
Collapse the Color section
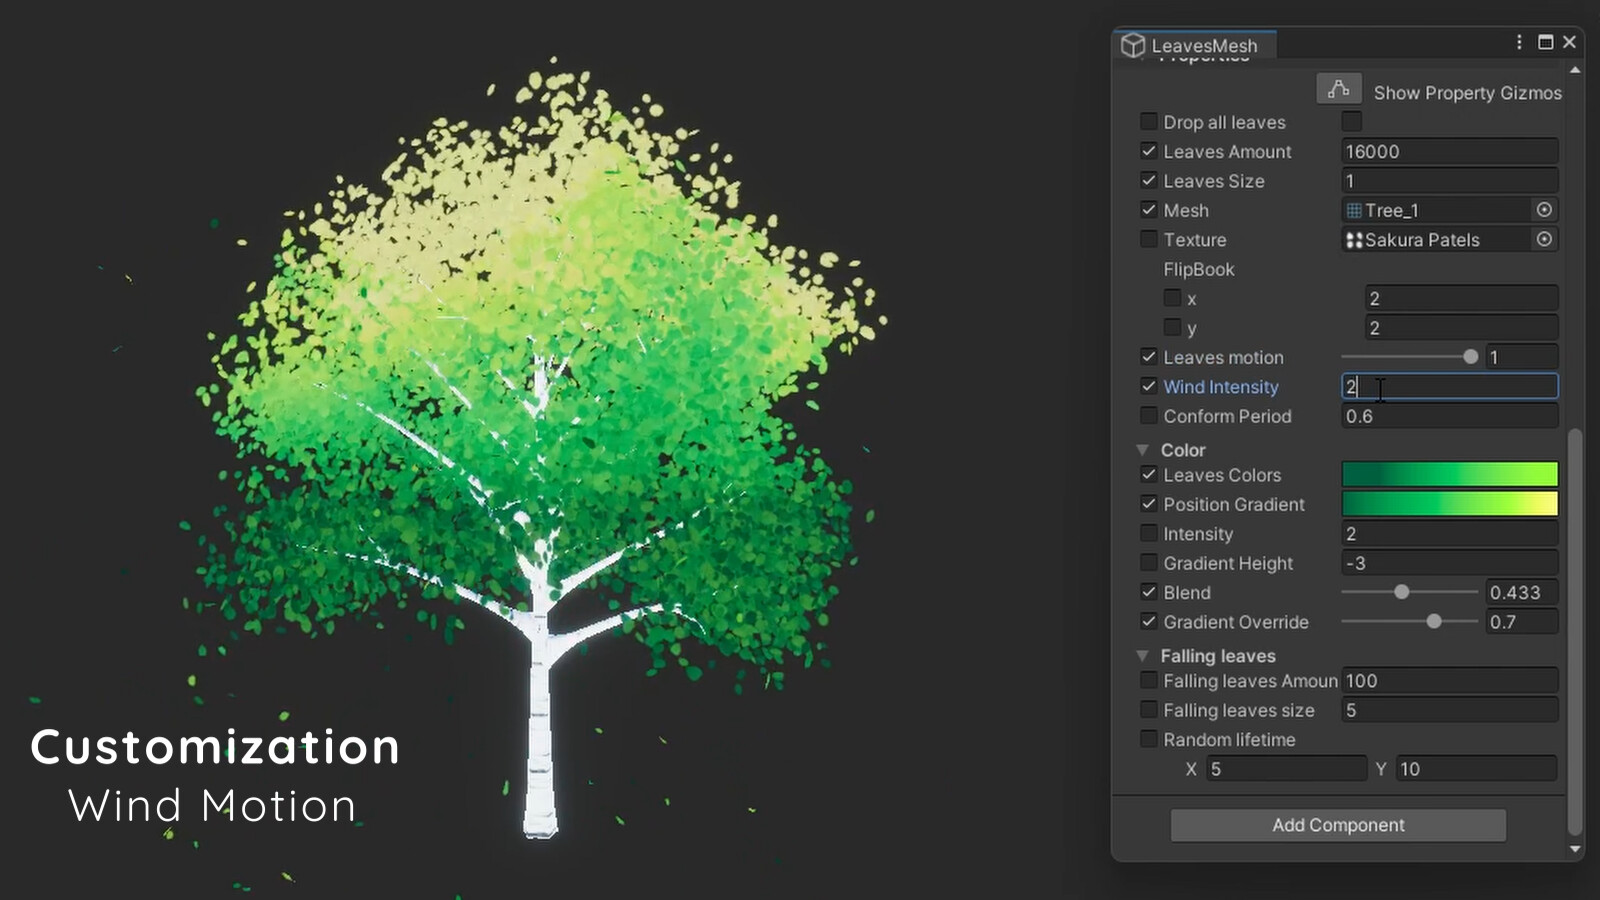click(x=1142, y=449)
